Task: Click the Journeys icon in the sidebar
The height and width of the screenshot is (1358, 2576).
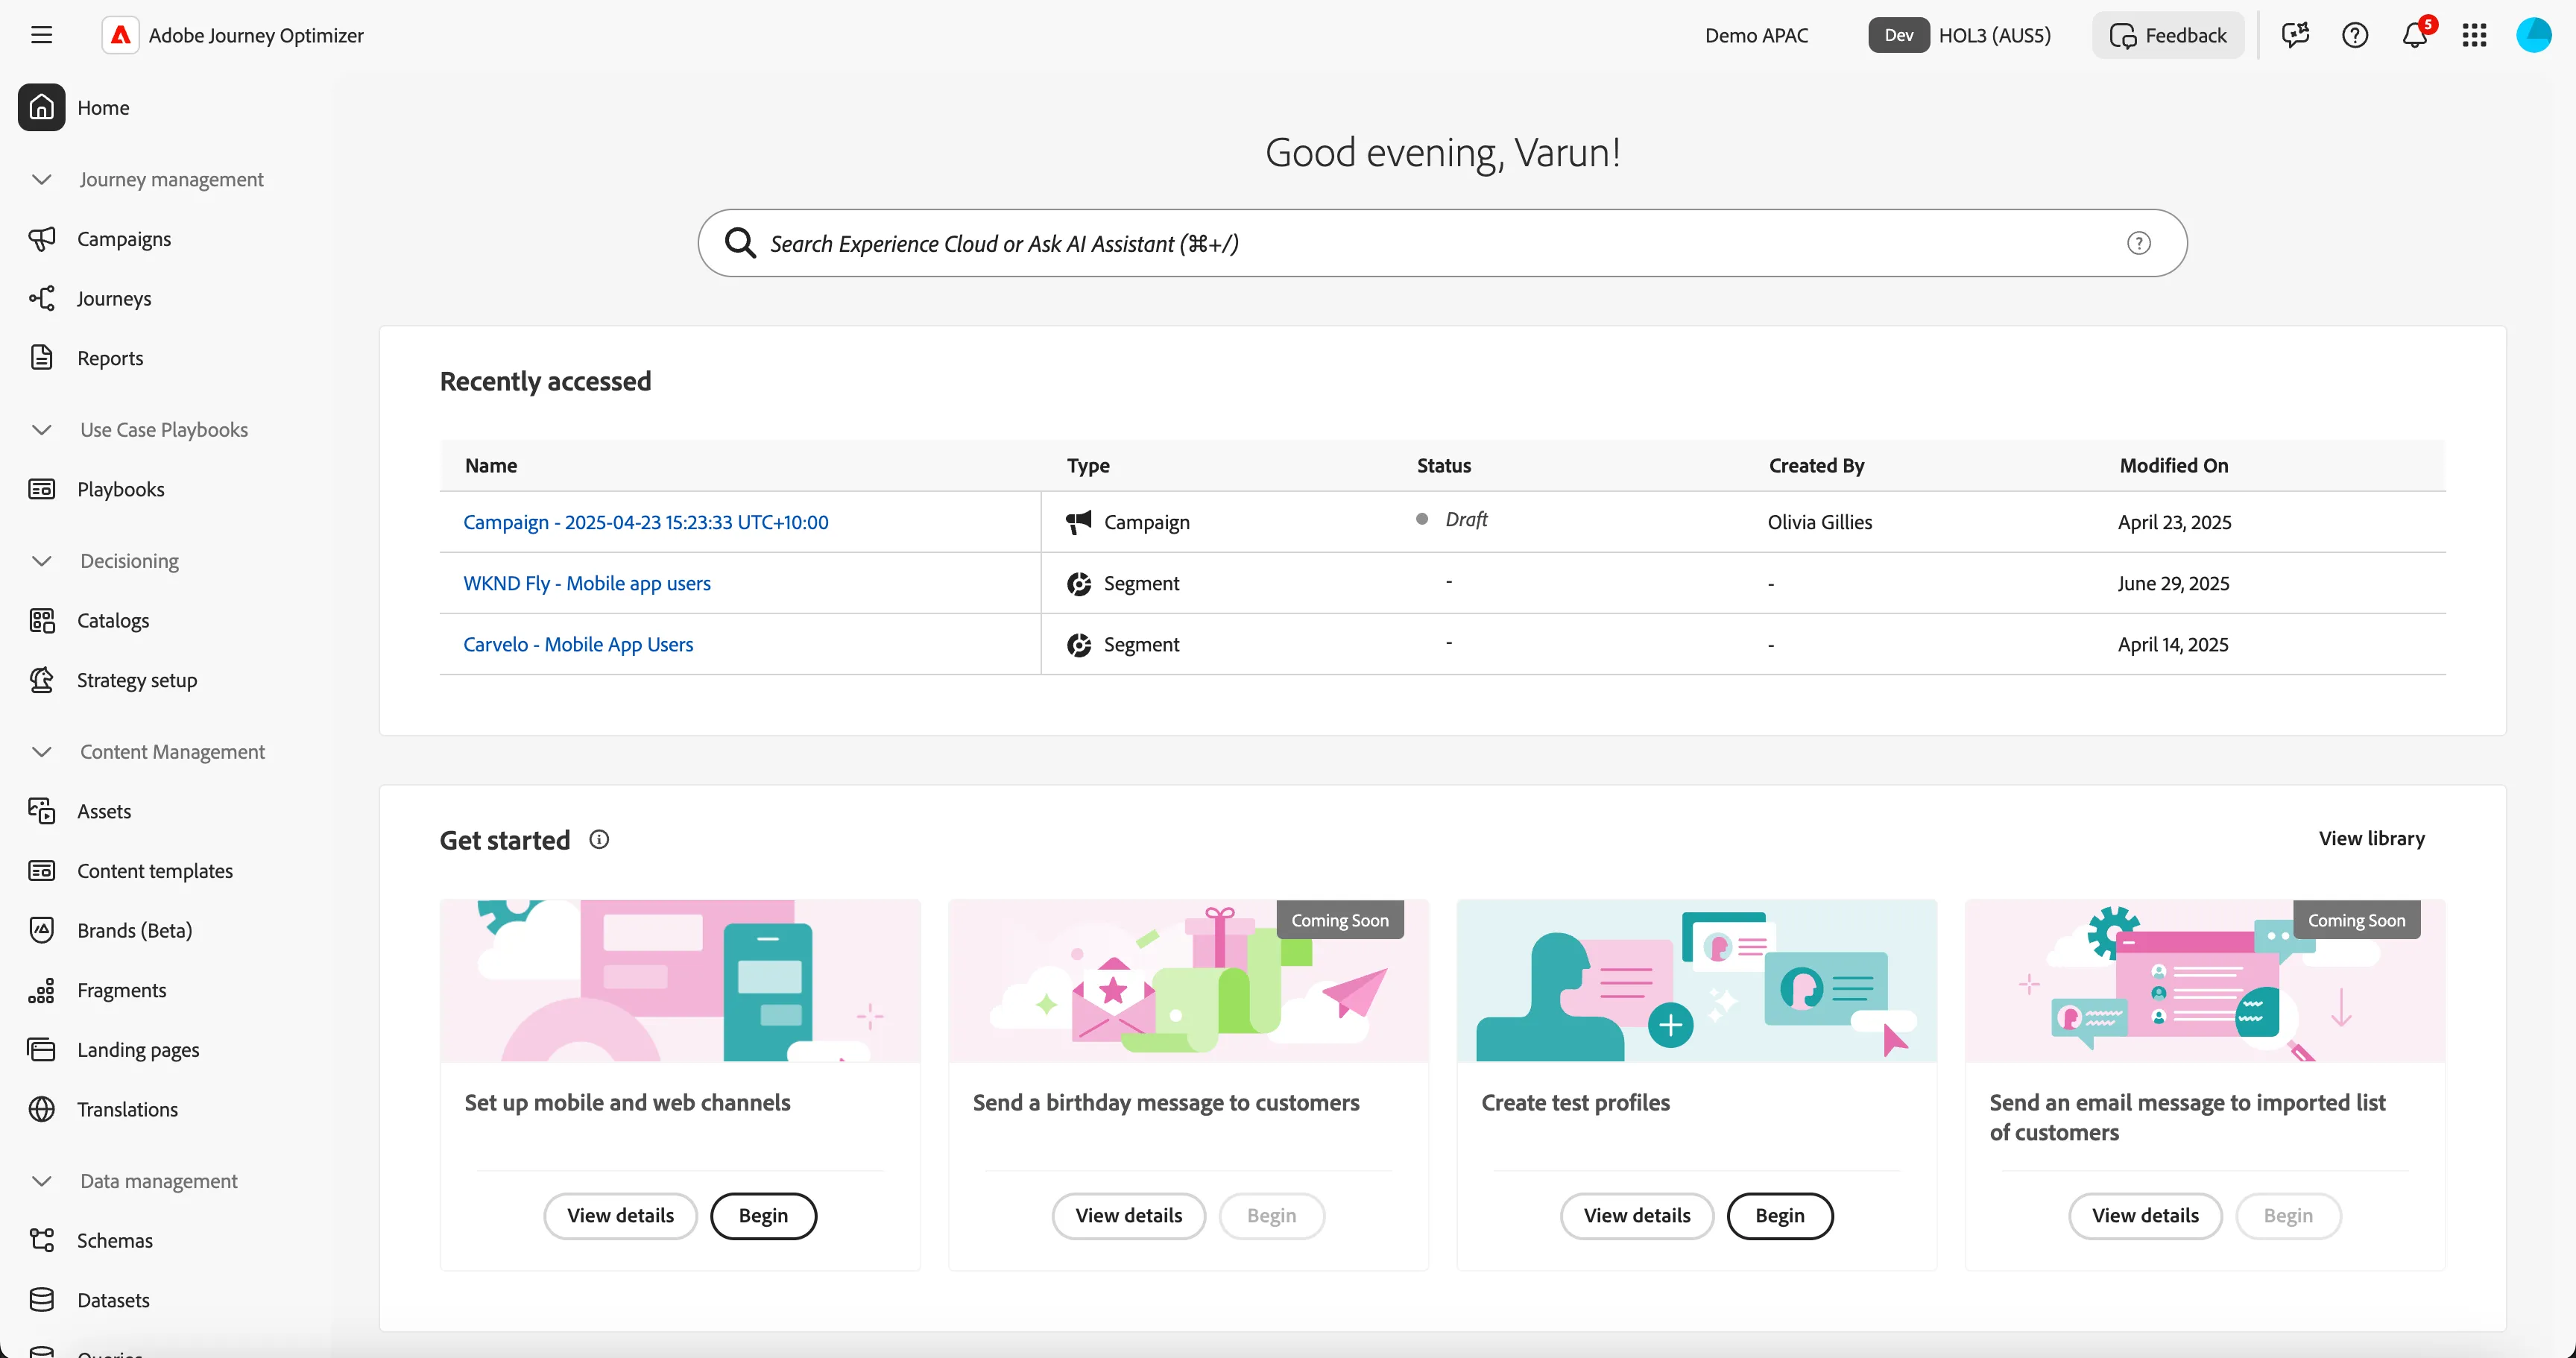Action: tap(41, 298)
